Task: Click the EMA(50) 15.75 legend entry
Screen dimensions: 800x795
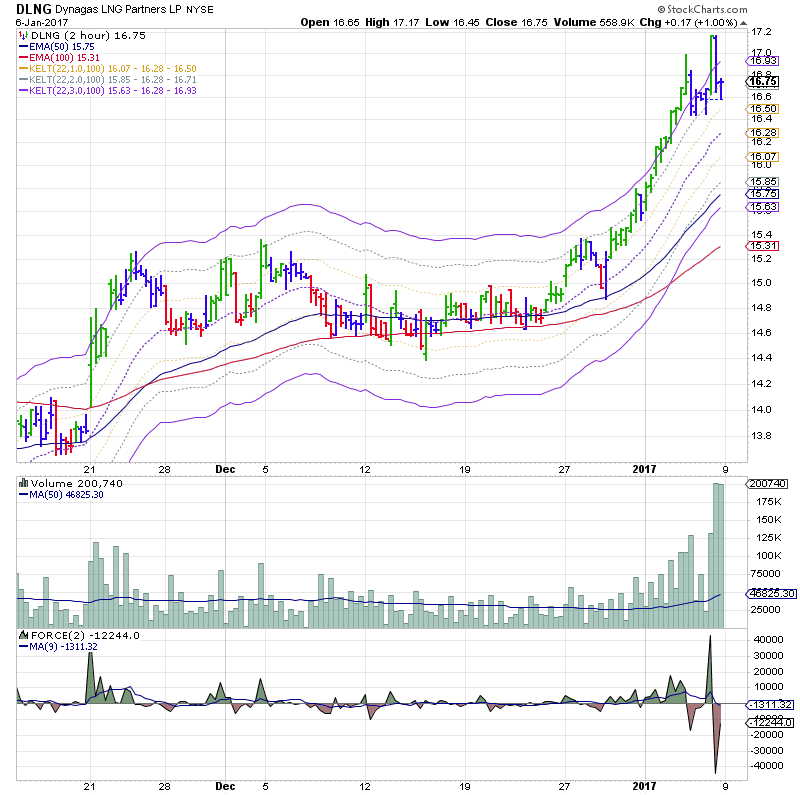Action: (57, 46)
